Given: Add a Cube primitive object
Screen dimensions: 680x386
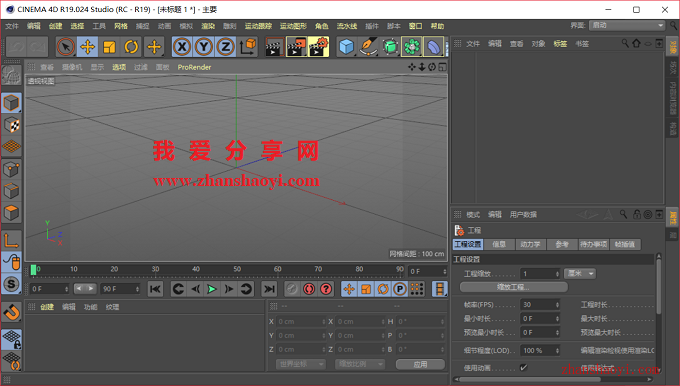Looking at the screenshot, I should pyautogui.click(x=346, y=47).
